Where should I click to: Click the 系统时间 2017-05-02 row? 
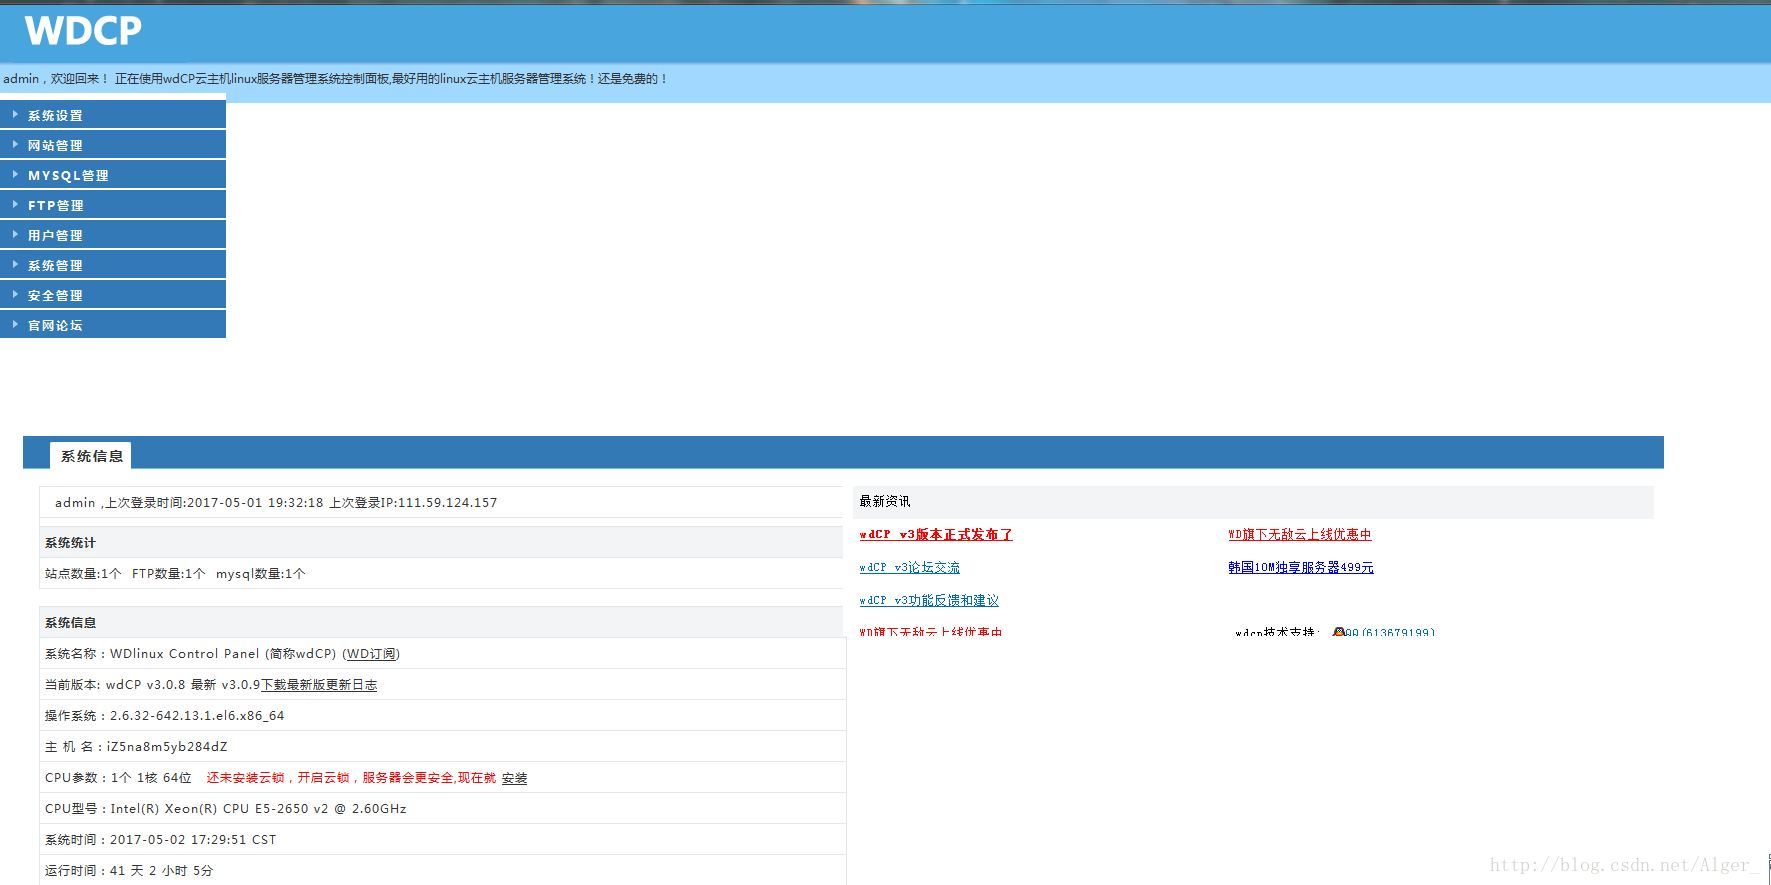442,840
